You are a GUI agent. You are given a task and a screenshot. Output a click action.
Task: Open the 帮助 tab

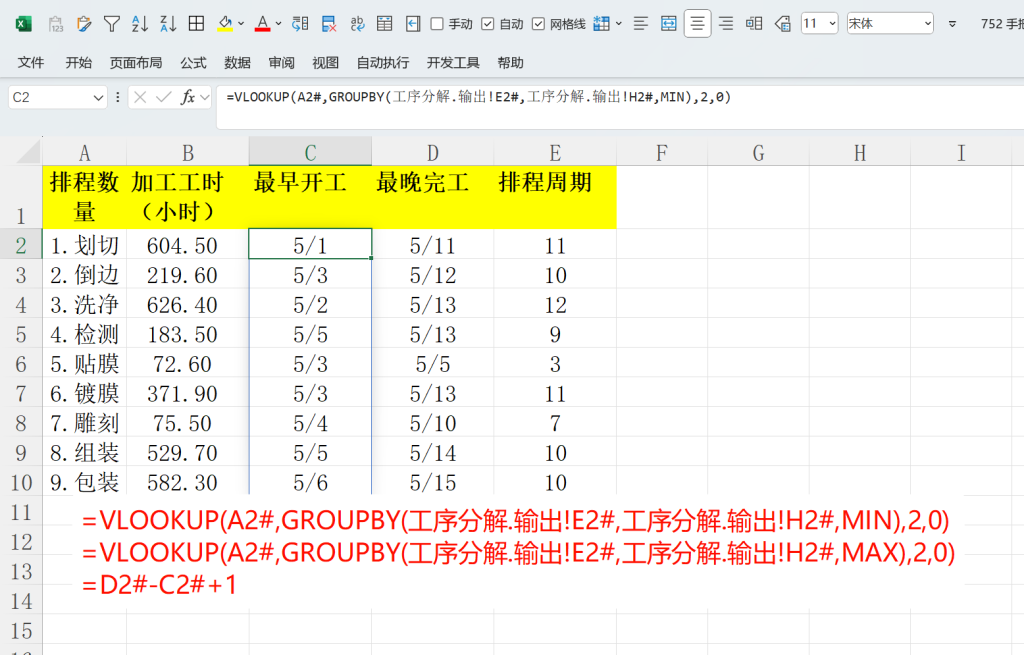pos(510,63)
